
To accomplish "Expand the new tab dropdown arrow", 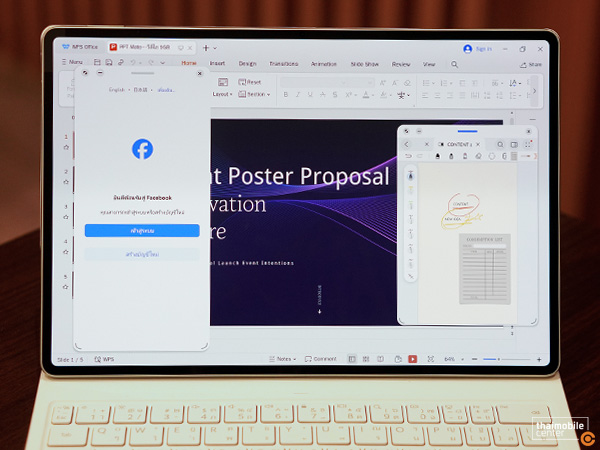I will point(215,48).
